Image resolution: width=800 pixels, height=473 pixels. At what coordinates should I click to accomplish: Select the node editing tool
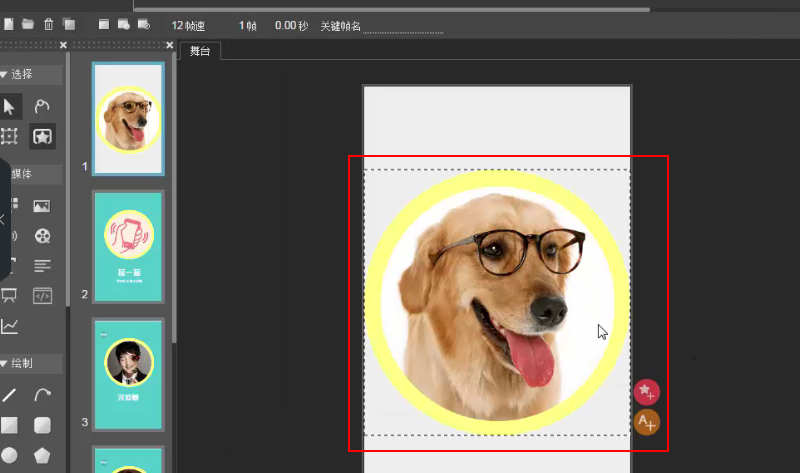click(42, 107)
